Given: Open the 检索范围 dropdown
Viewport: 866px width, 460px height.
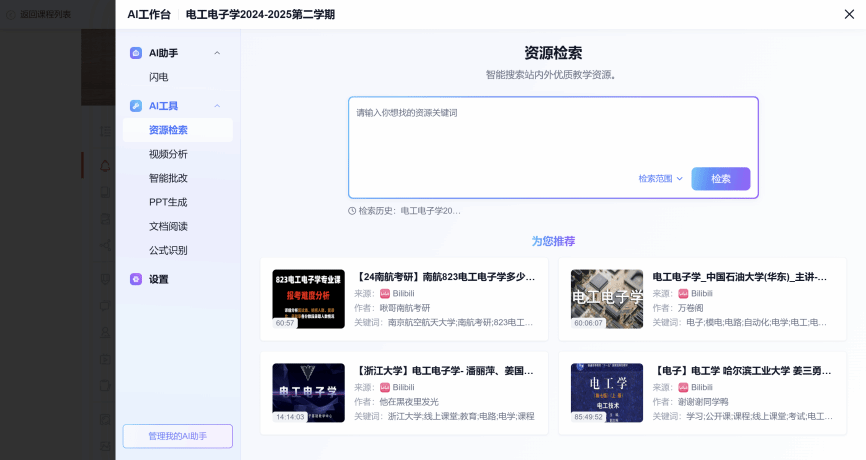Looking at the screenshot, I should 660,179.
